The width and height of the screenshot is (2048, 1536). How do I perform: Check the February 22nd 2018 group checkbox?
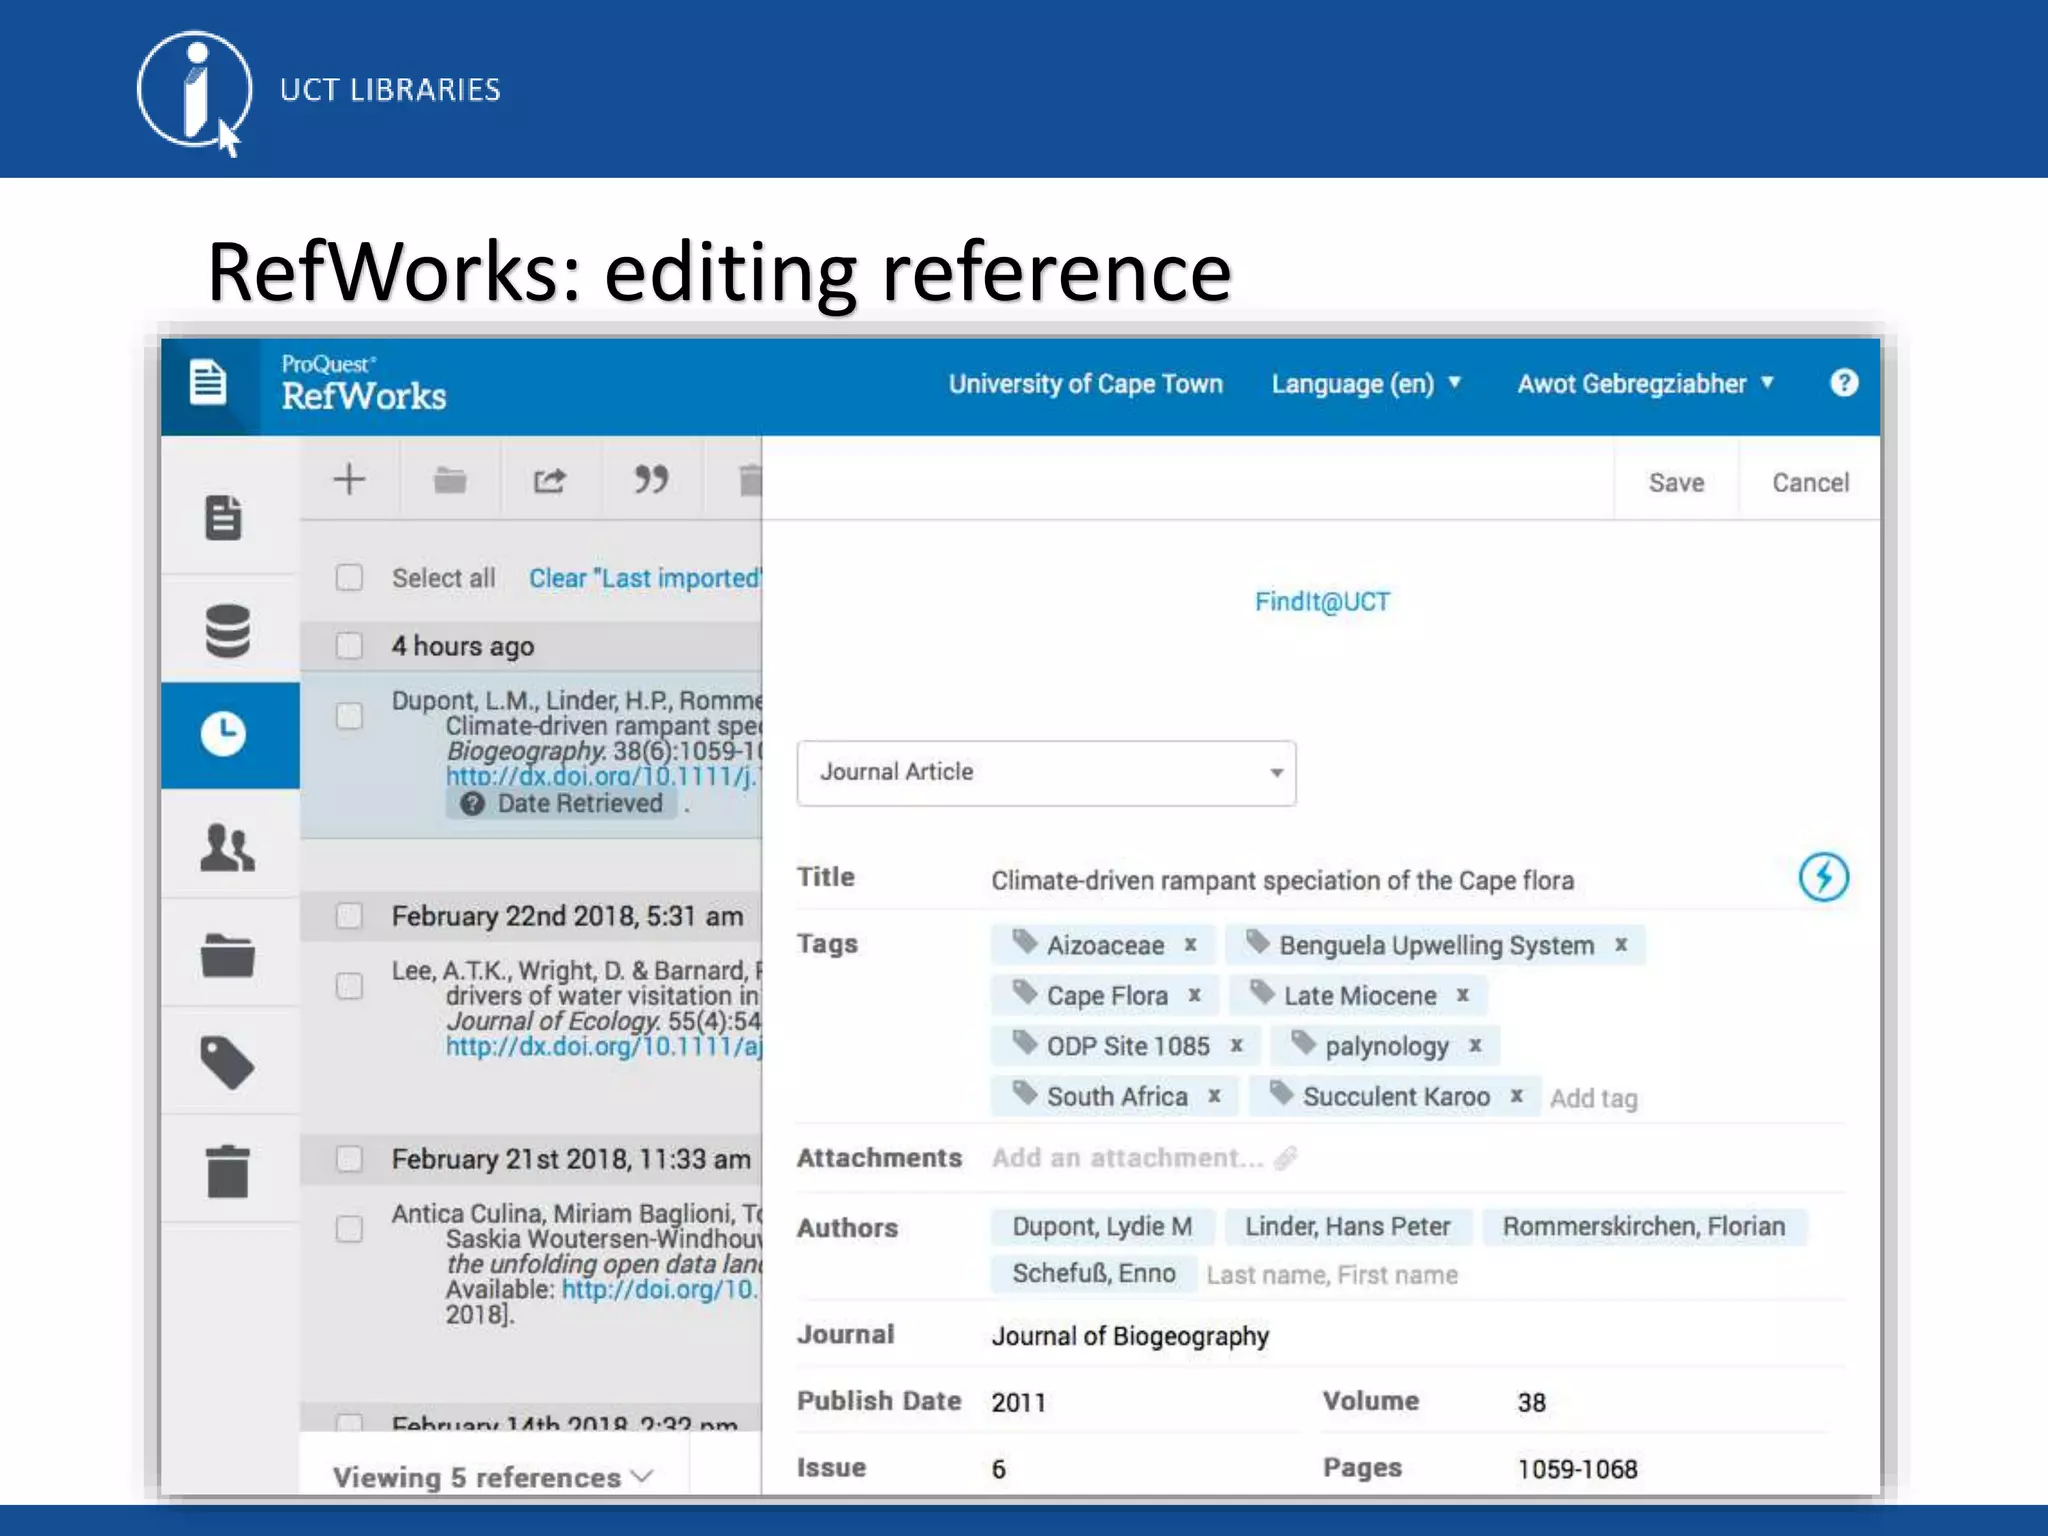(349, 916)
